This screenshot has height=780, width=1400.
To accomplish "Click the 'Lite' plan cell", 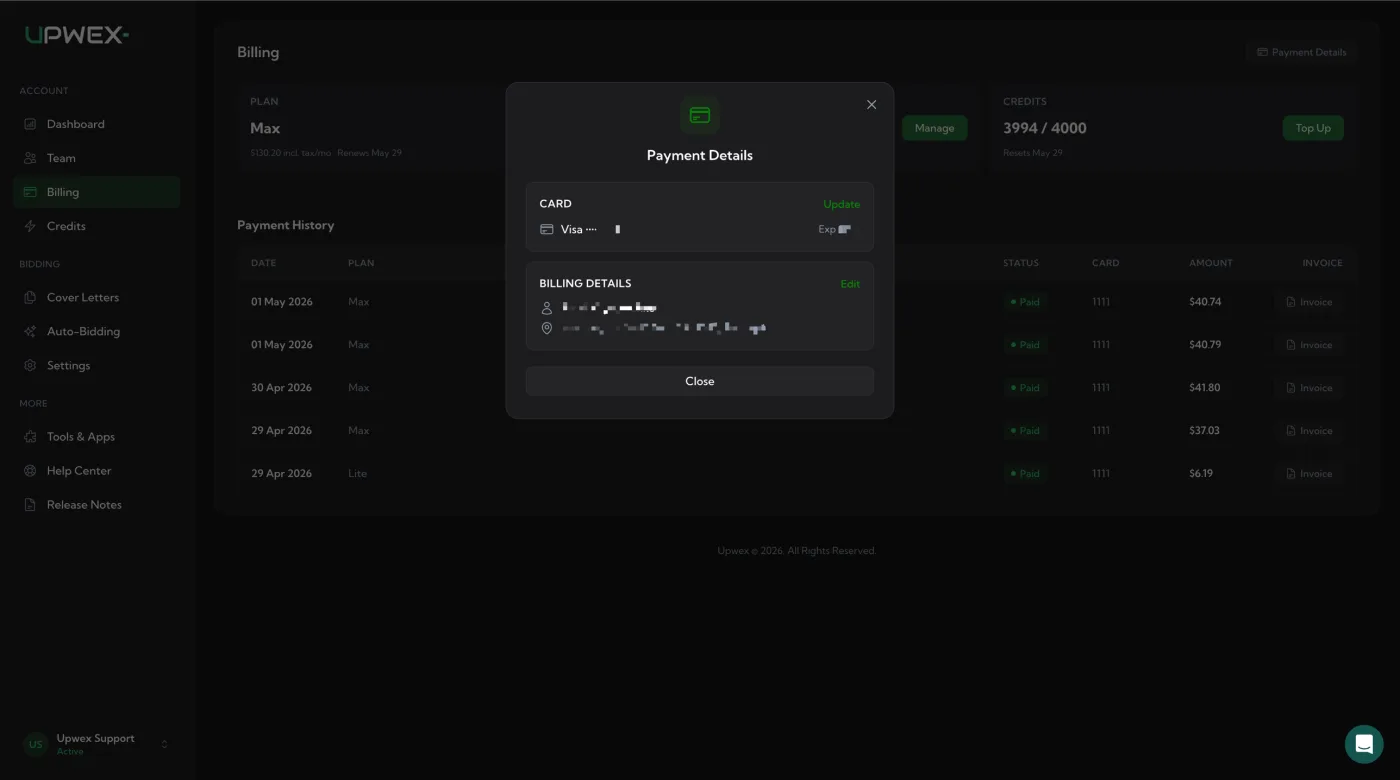I will click(357, 474).
